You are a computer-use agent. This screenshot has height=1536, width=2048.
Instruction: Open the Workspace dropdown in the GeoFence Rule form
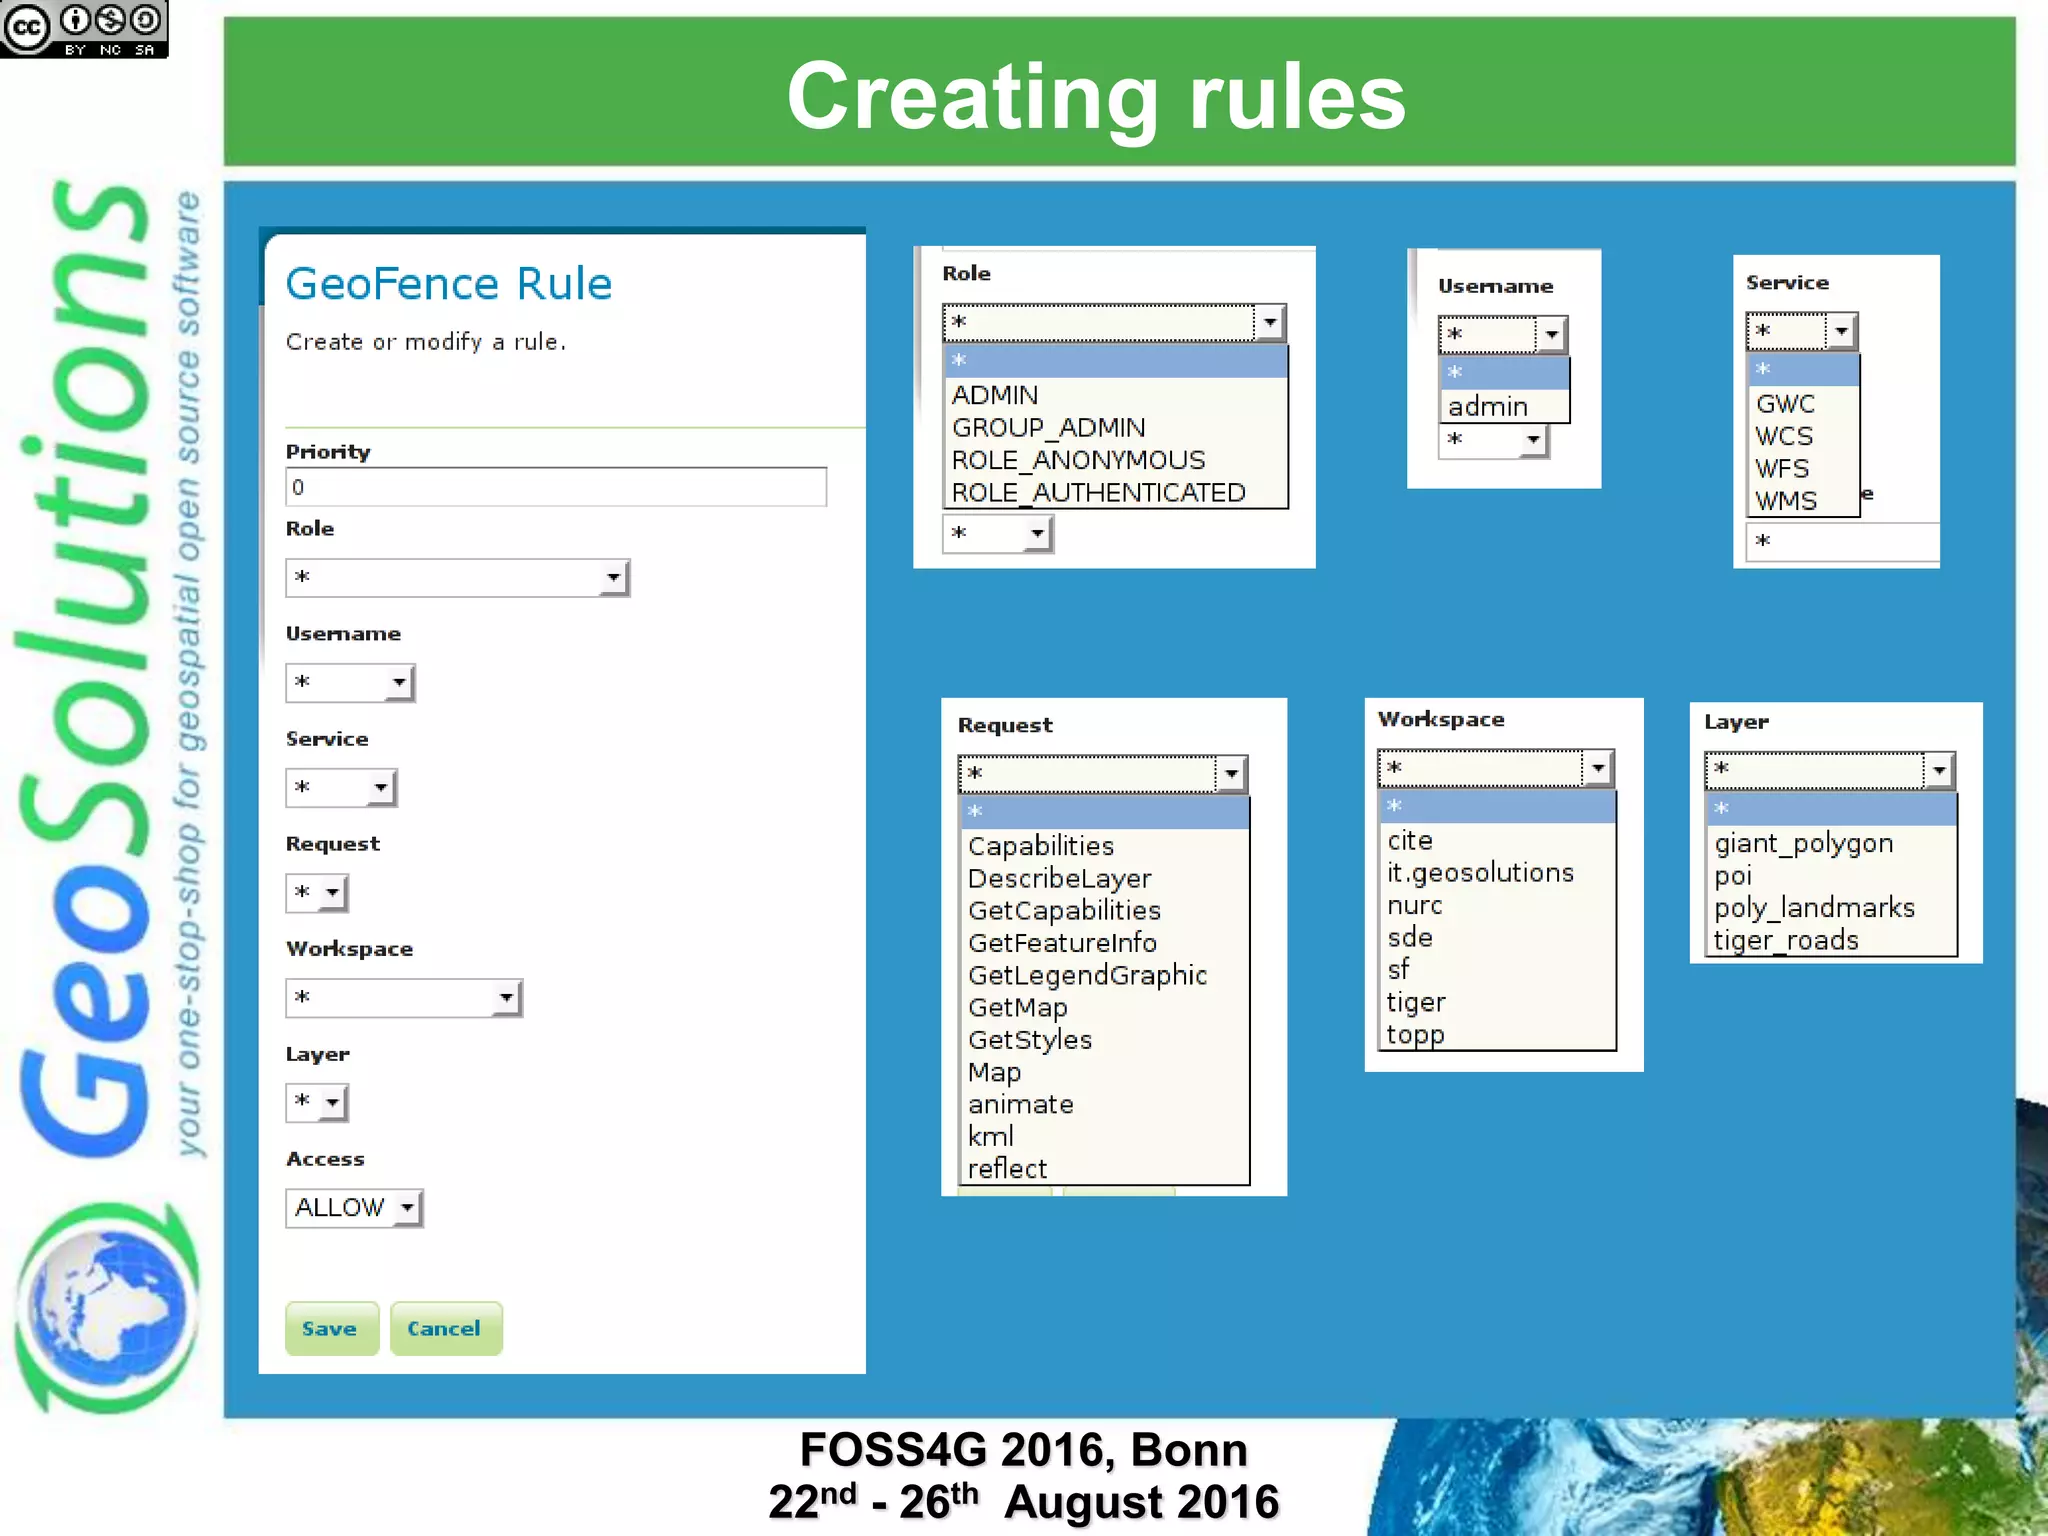pyautogui.click(x=404, y=998)
